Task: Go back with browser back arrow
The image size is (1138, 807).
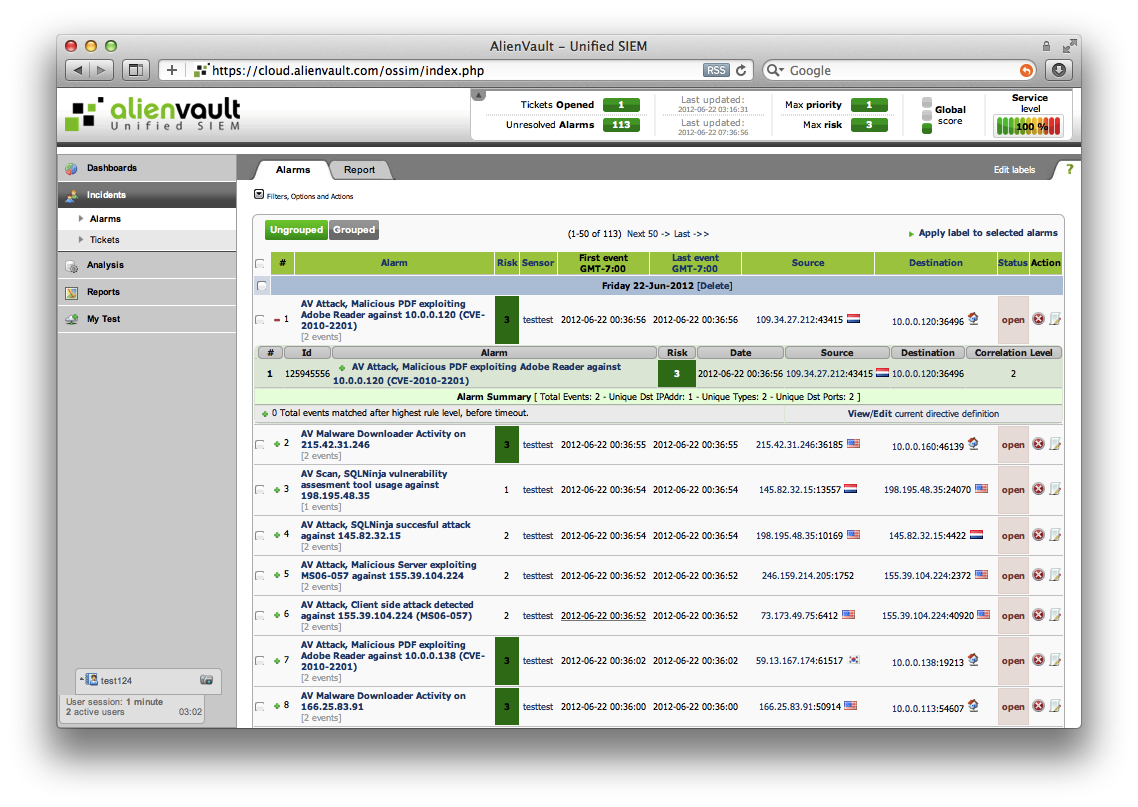Action: point(78,70)
